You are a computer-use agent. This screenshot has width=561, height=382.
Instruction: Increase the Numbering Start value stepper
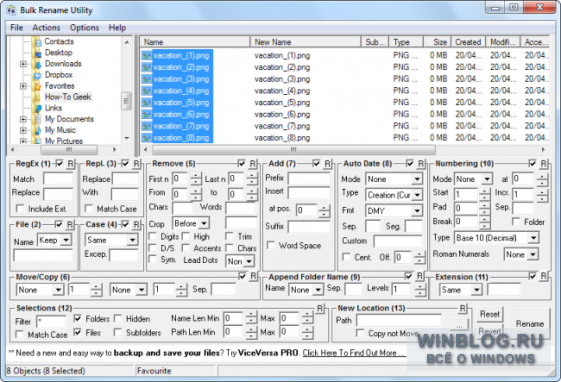[x=484, y=191]
